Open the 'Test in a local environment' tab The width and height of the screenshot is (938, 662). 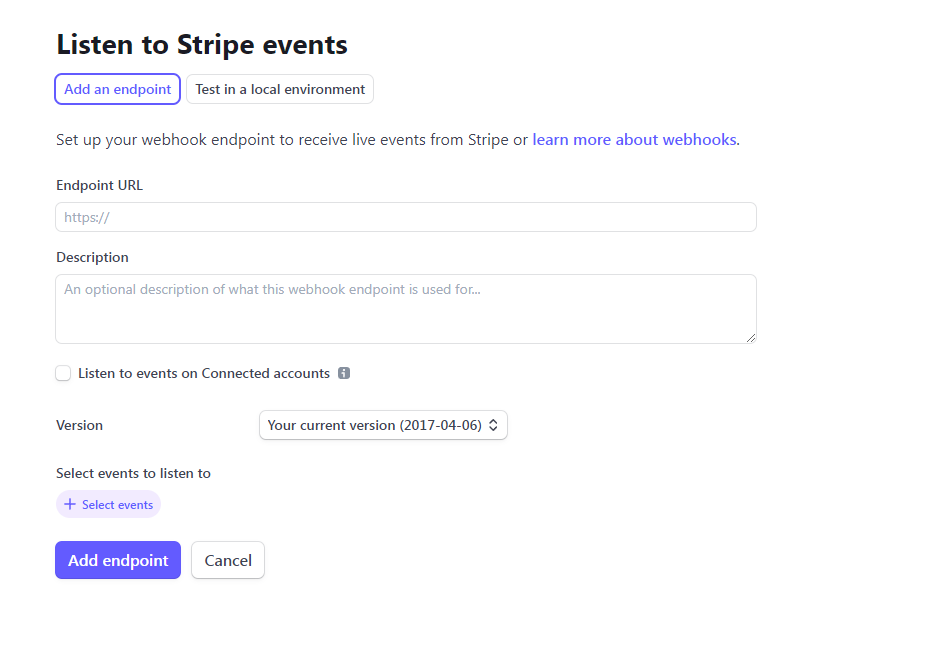(280, 89)
